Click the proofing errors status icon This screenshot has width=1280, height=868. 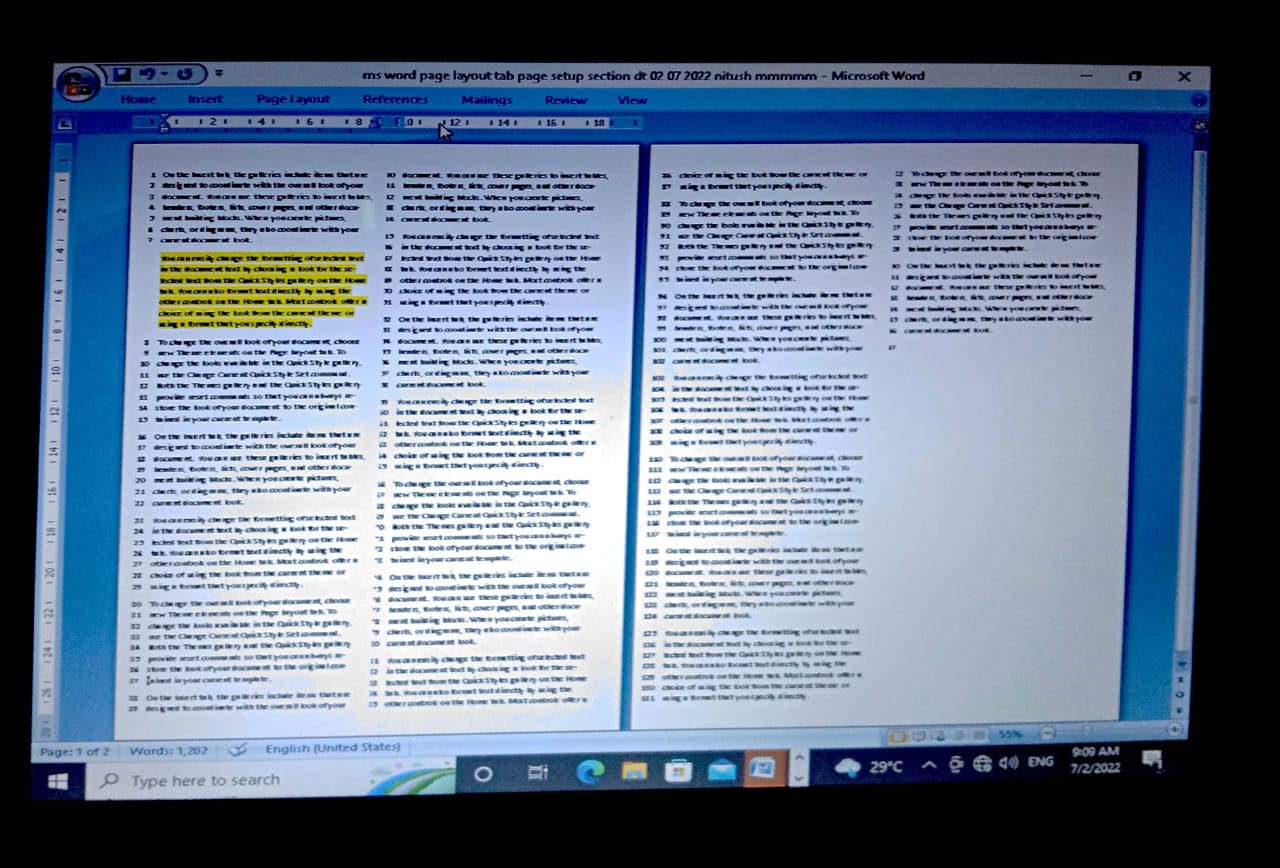(237, 749)
